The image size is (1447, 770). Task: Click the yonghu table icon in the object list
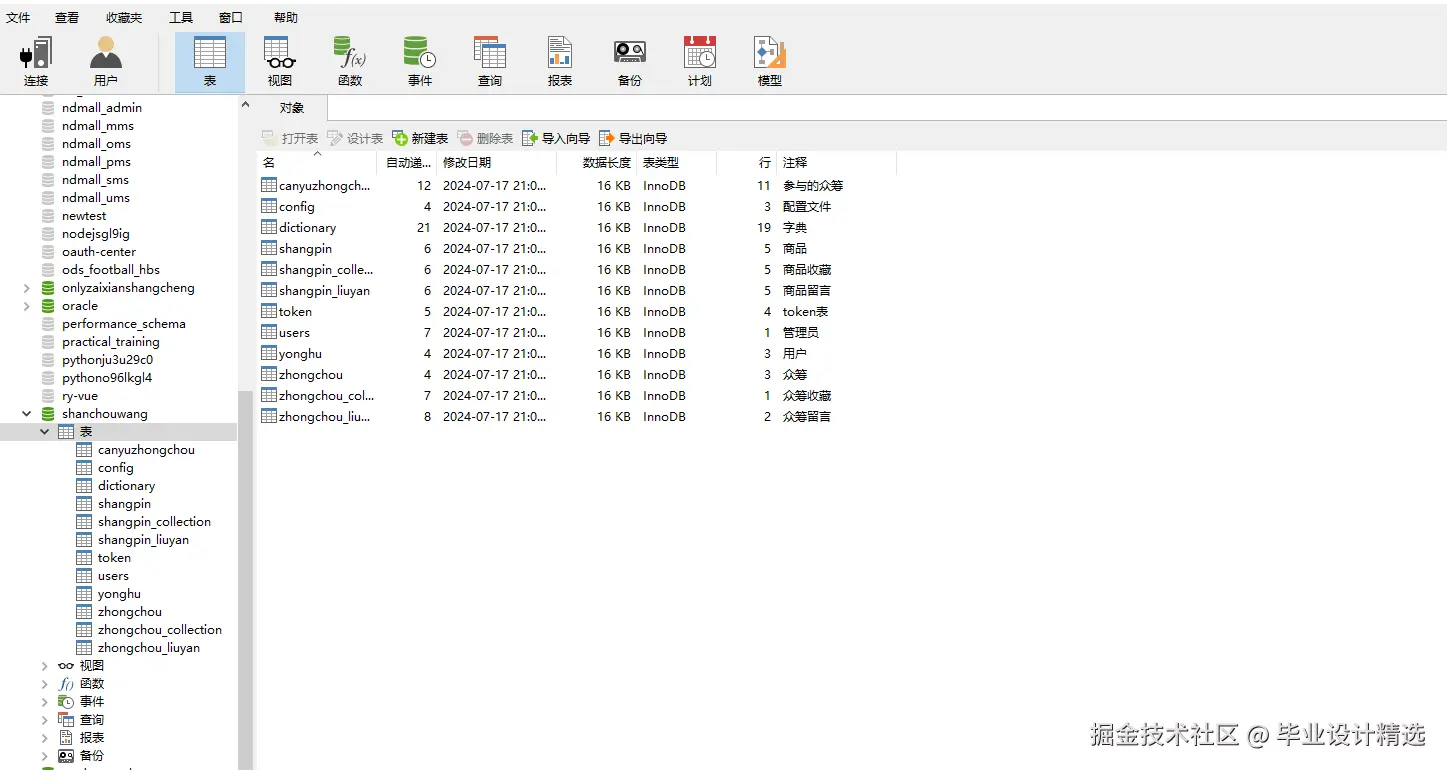click(x=269, y=353)
